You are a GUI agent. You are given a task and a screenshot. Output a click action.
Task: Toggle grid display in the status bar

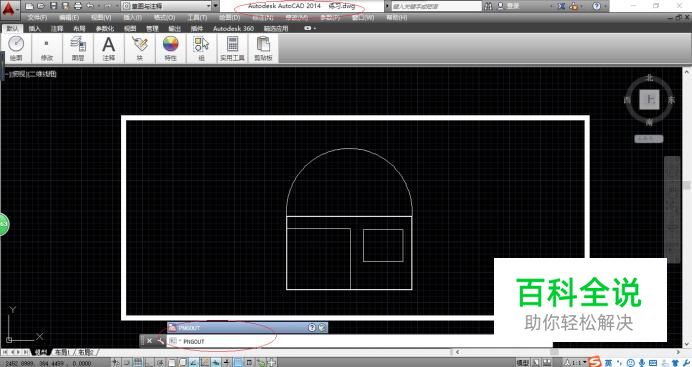tap(138, 363)
